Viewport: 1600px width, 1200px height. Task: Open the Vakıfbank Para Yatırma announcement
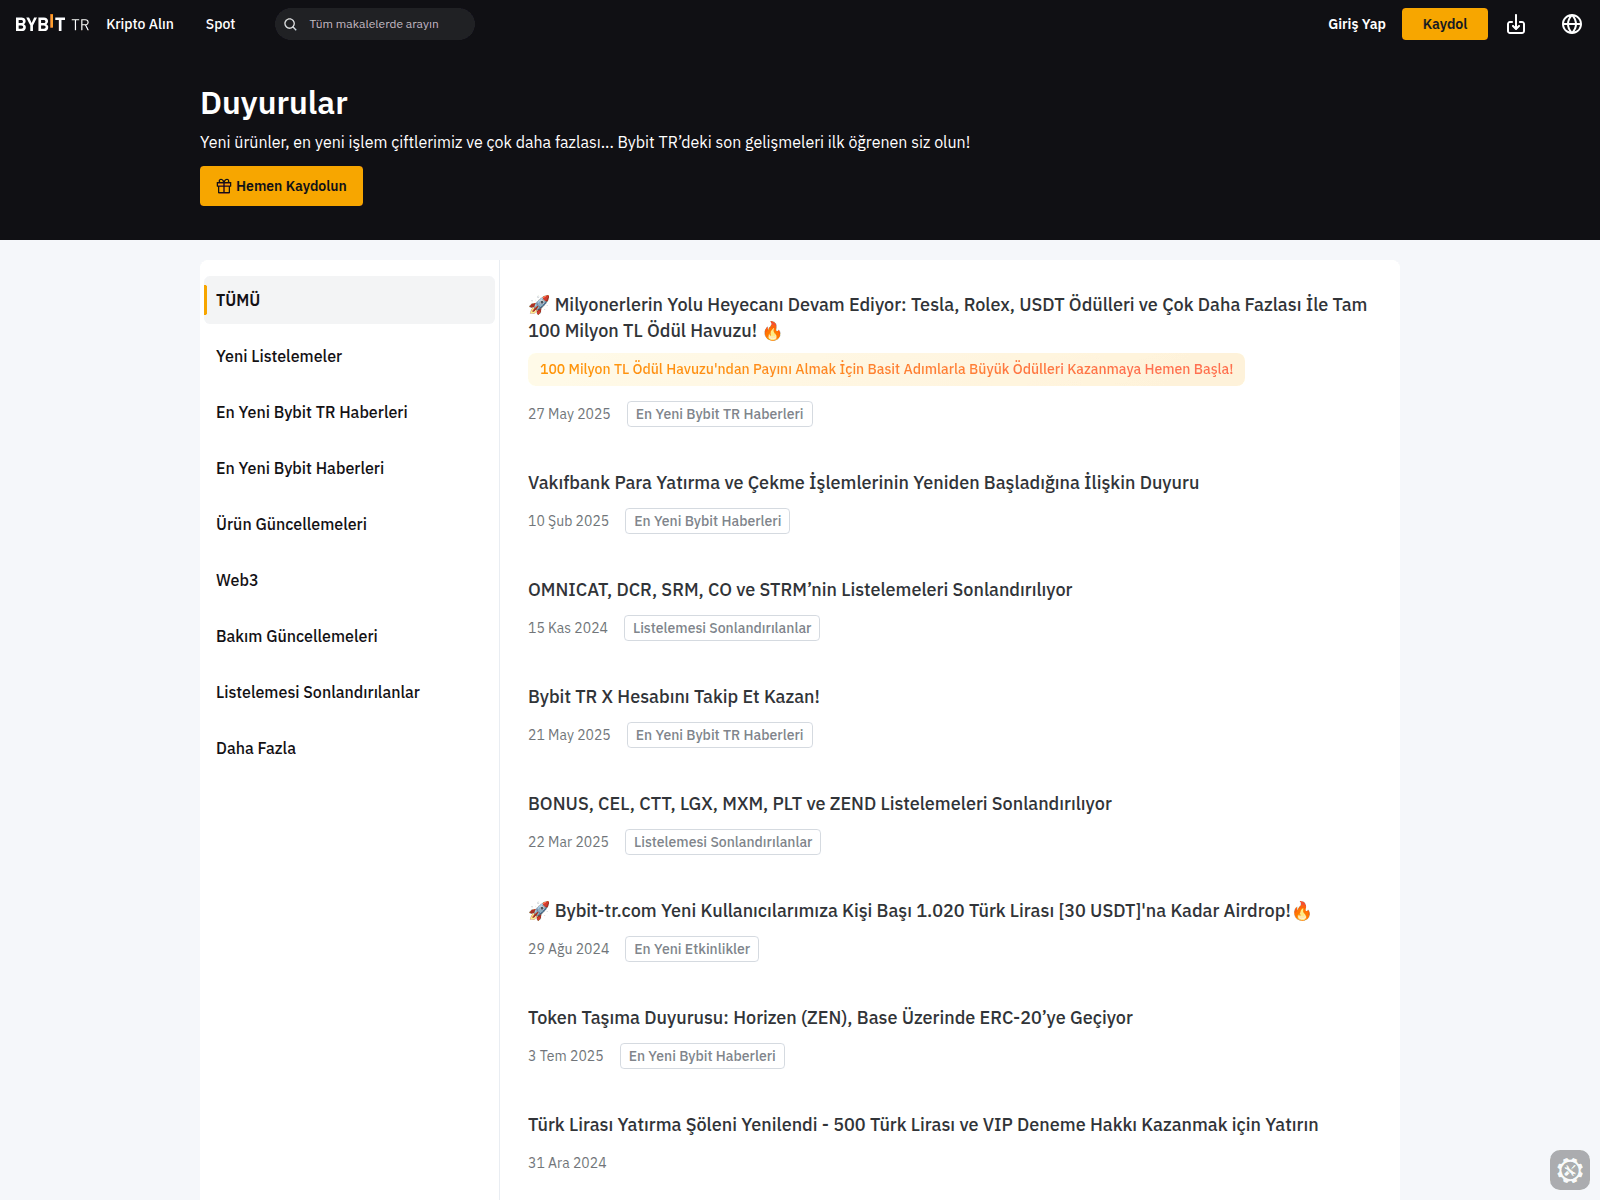coord(863,482)
